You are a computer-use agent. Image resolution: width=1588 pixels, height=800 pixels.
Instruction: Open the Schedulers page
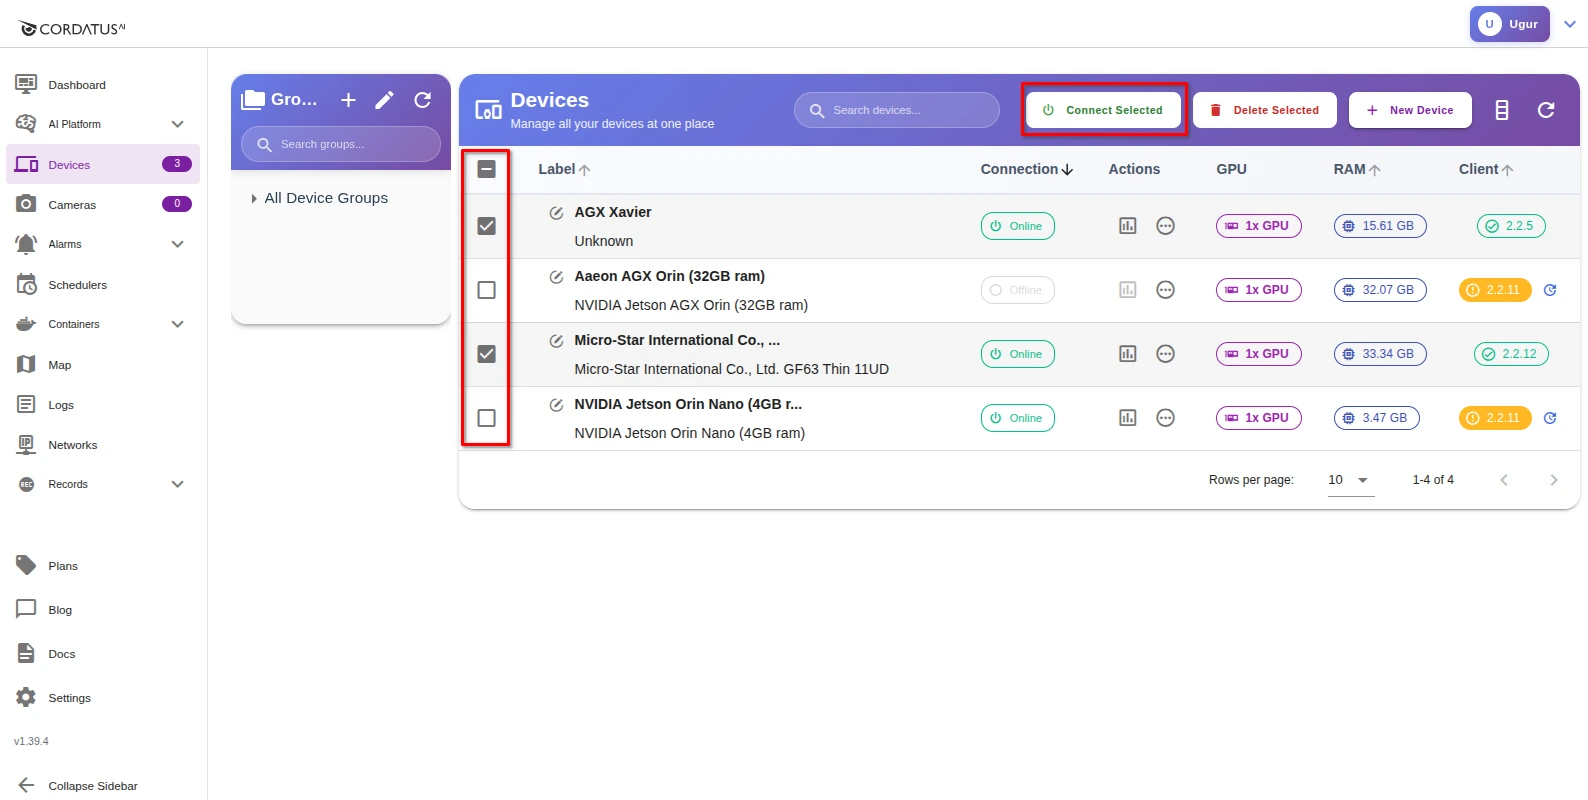click(103, 284)
